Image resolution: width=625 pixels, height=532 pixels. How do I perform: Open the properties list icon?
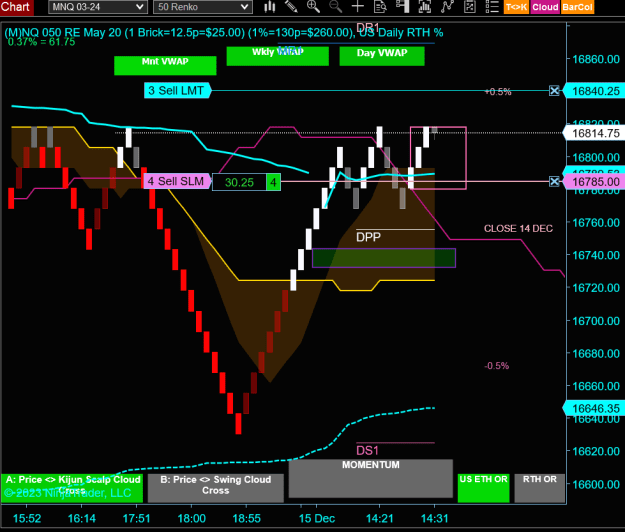point(492,6)
